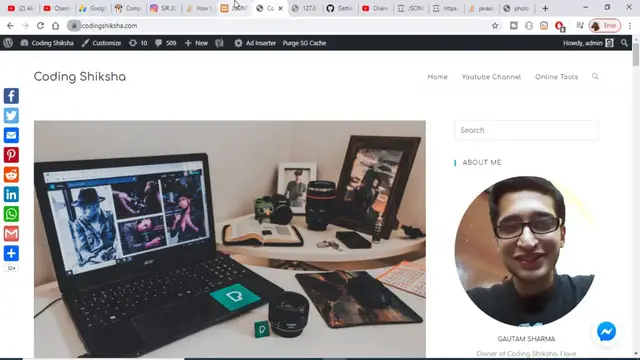Share page on Facebook sidebar icon
The image size is (640, 360).
coord(11,96)
